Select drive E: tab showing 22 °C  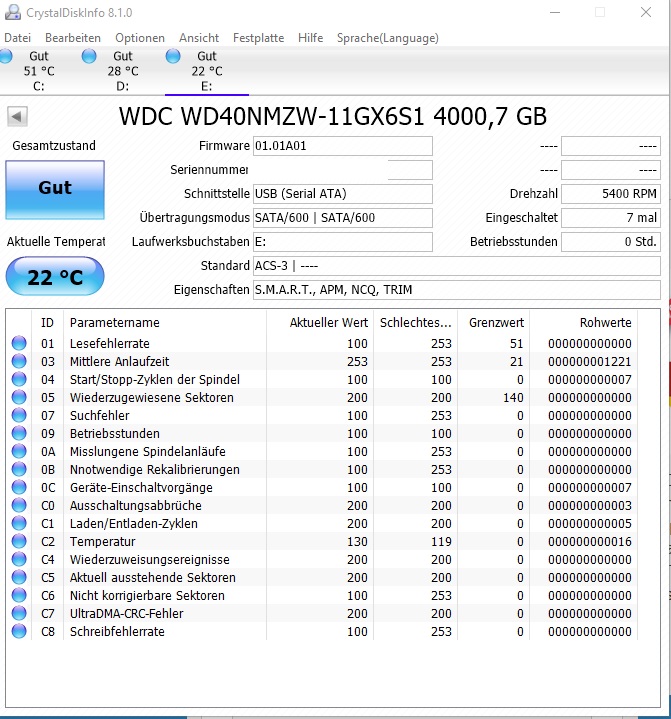(207, 71)
